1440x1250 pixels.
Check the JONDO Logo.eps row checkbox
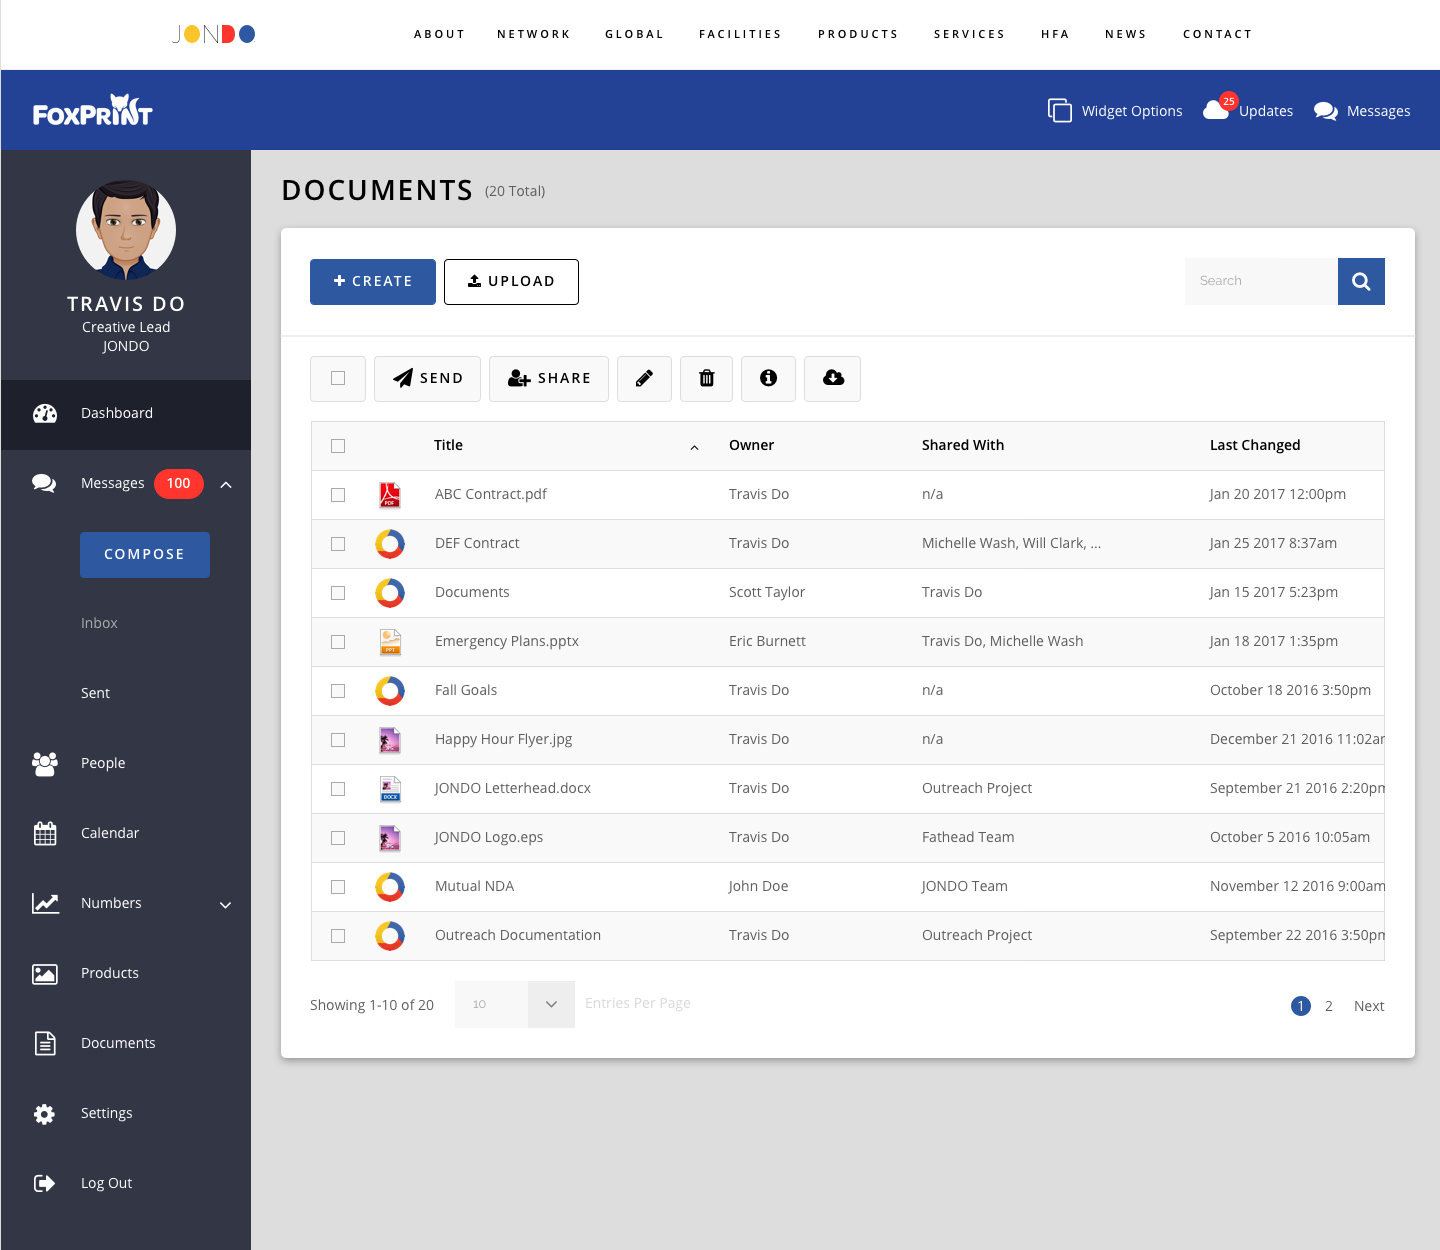click(338, 838)
